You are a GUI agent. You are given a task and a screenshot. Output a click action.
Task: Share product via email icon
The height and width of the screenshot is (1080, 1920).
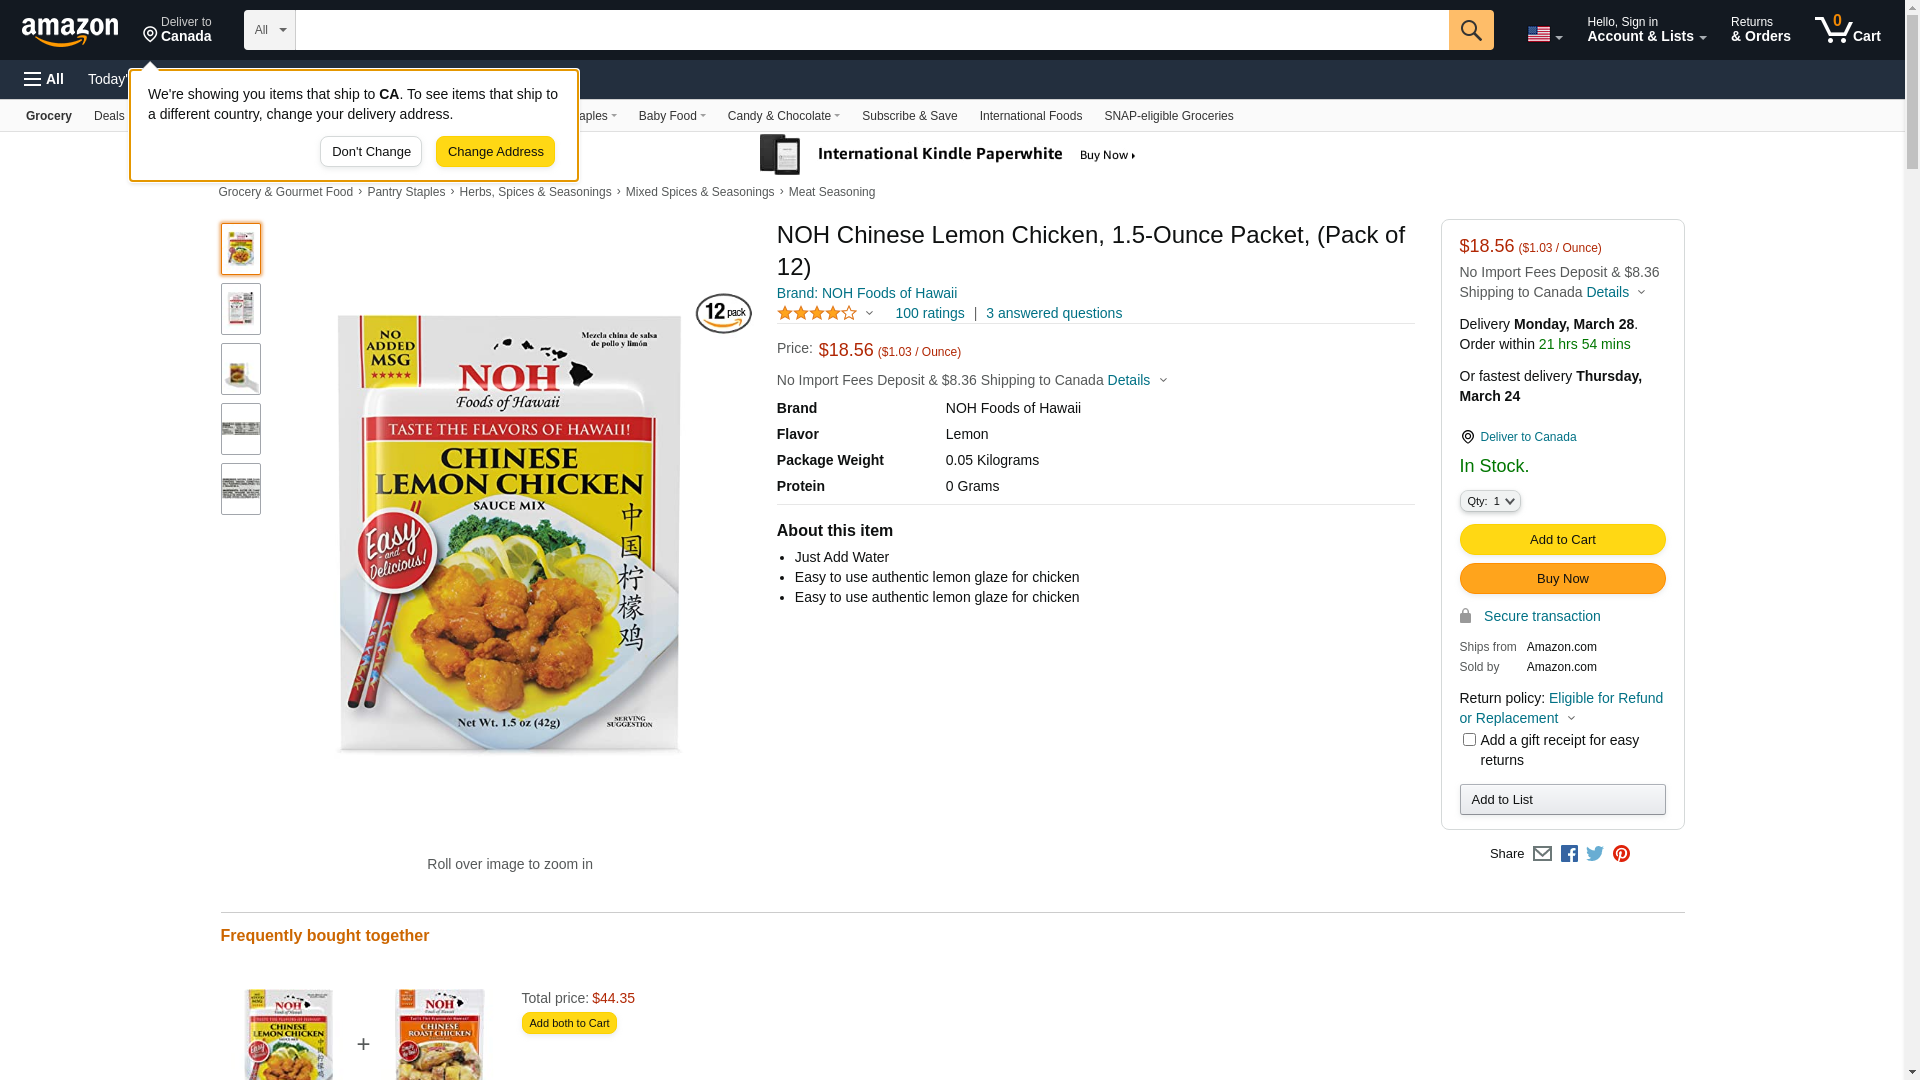point(1542,854)
